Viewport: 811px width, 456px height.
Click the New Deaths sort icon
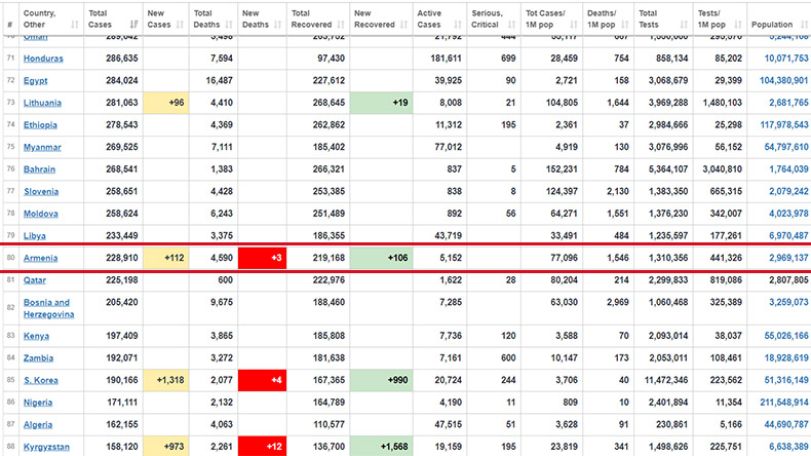click(277, 24)
